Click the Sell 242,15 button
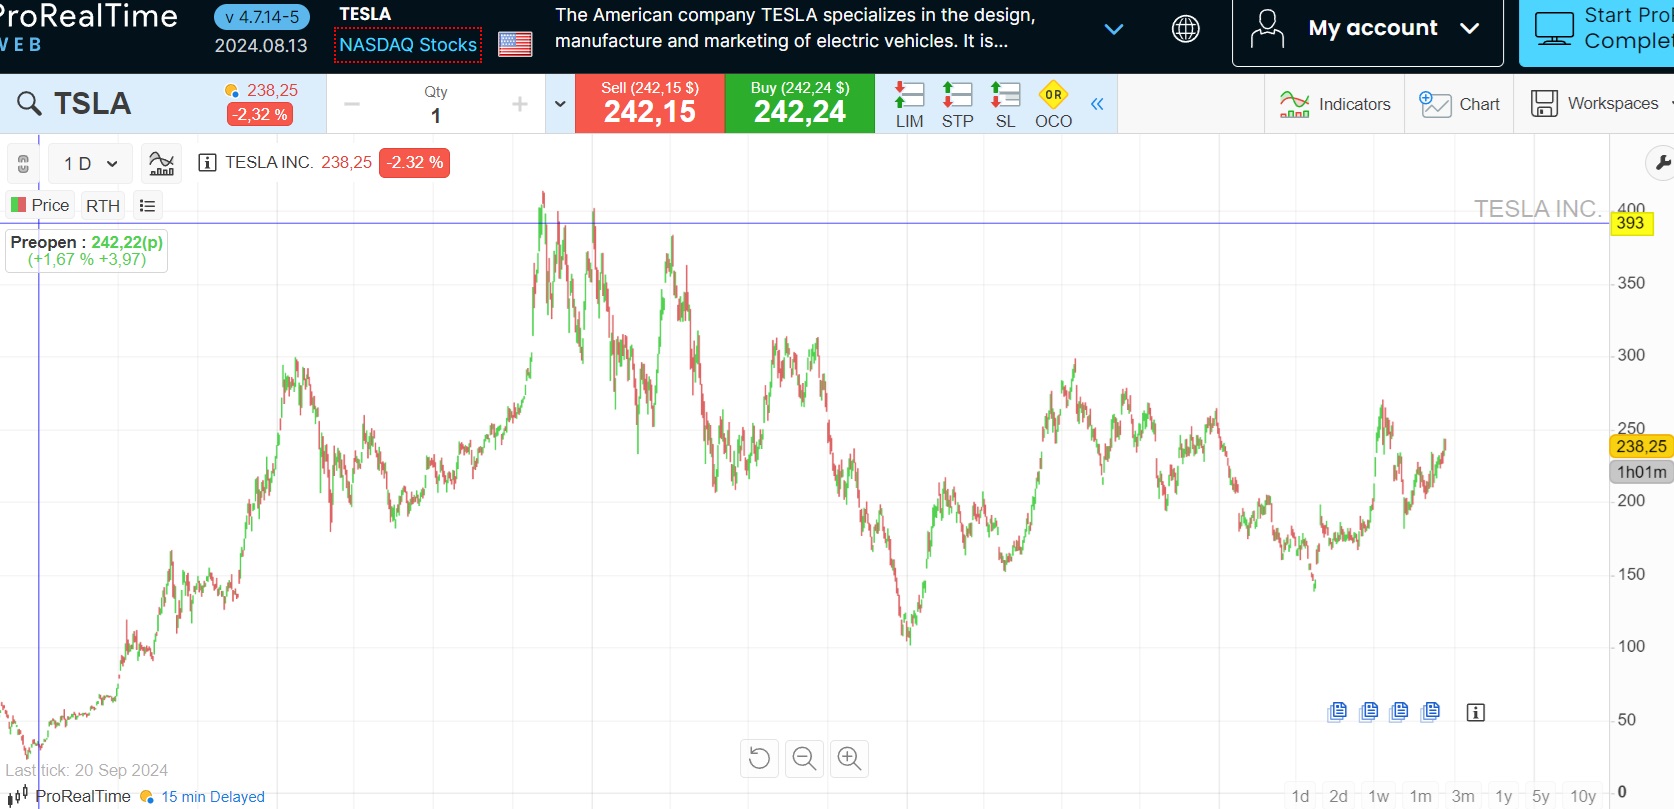Screen dimensions: 1674x809 pyautogui.click(x=649, y=104)
